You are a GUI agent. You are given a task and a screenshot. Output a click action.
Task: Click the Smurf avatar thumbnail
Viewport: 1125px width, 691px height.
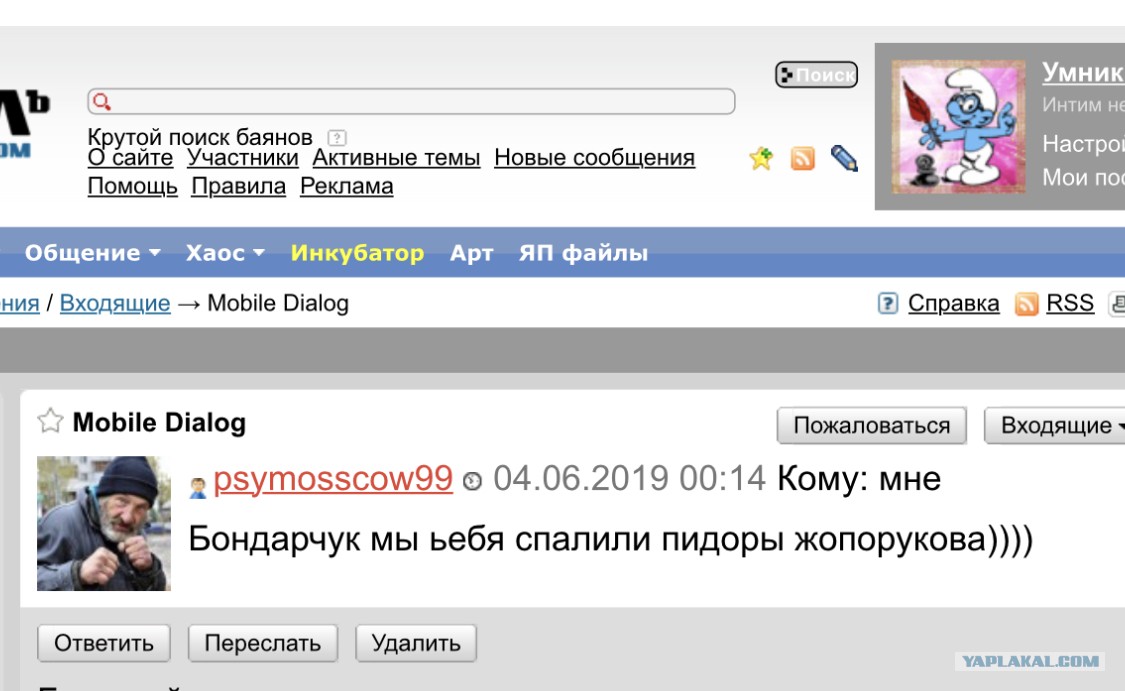(x=959, y=126)
